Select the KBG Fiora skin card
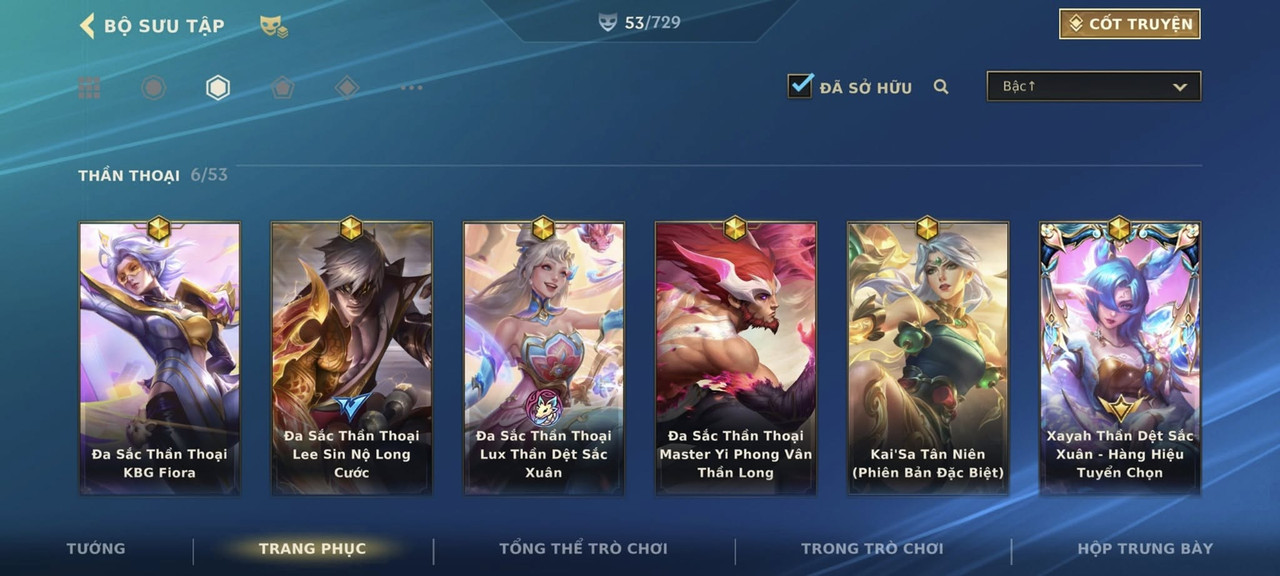The width and height of the screenshot is (1280, 576). click(x=160, y=358)
